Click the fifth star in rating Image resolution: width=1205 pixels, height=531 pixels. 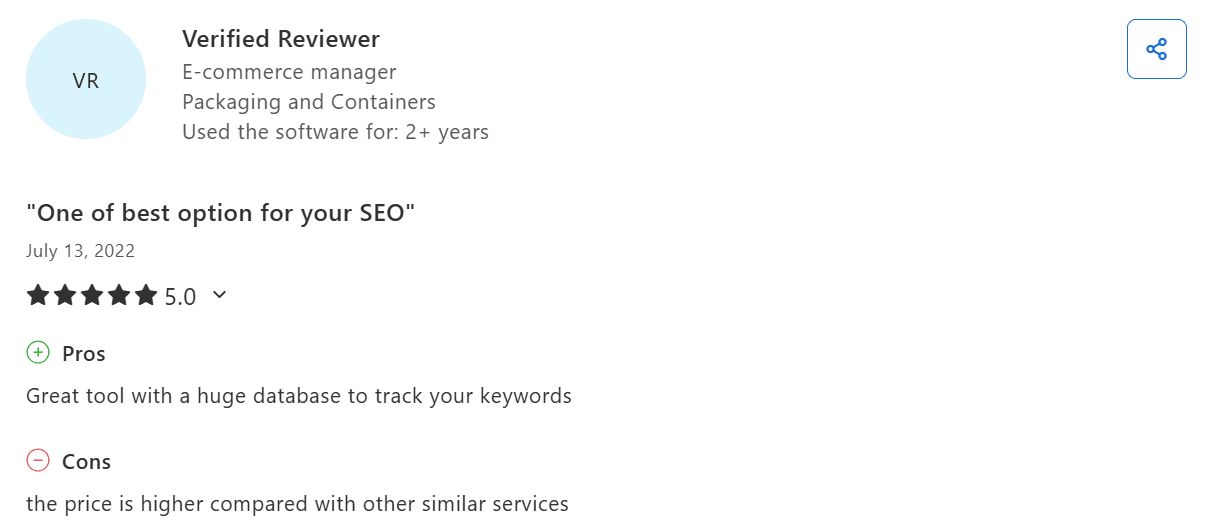tap(146, 295)
